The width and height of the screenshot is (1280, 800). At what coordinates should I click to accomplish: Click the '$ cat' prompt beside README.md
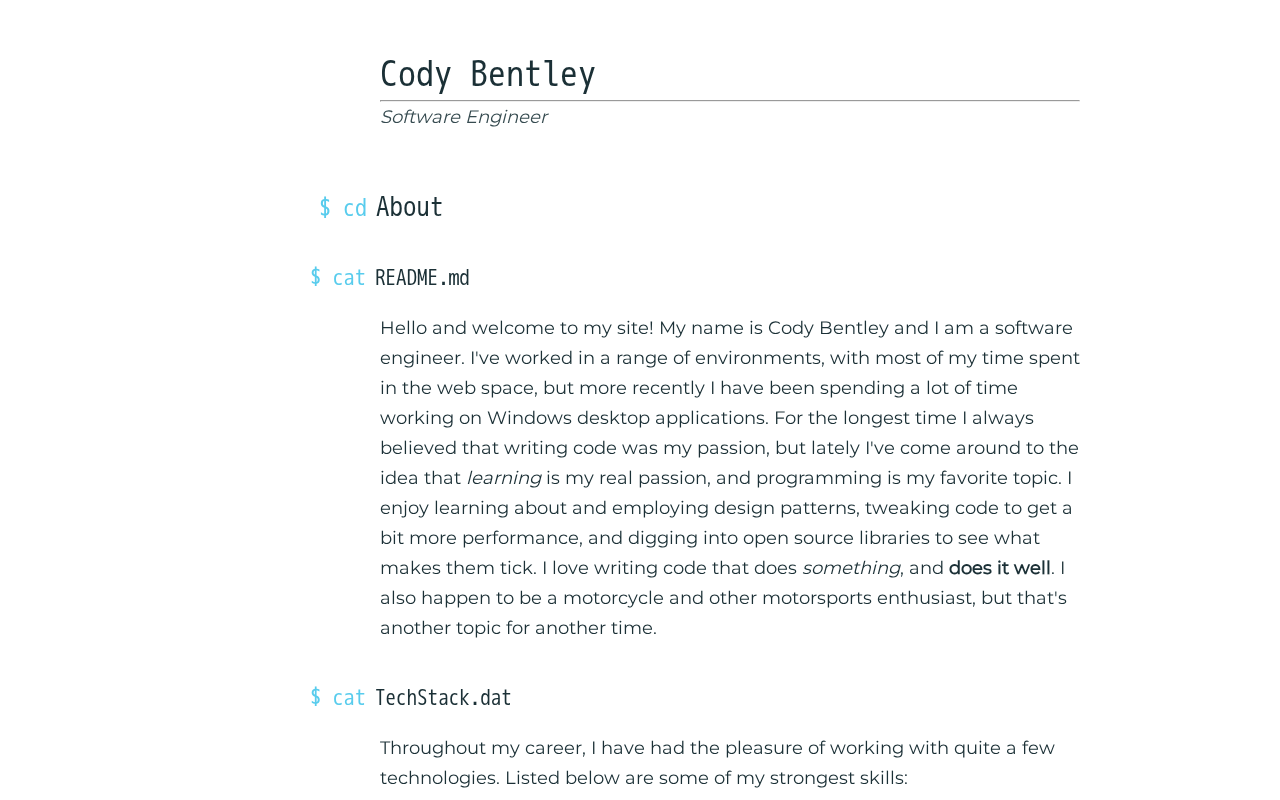[x=337, y=278]
